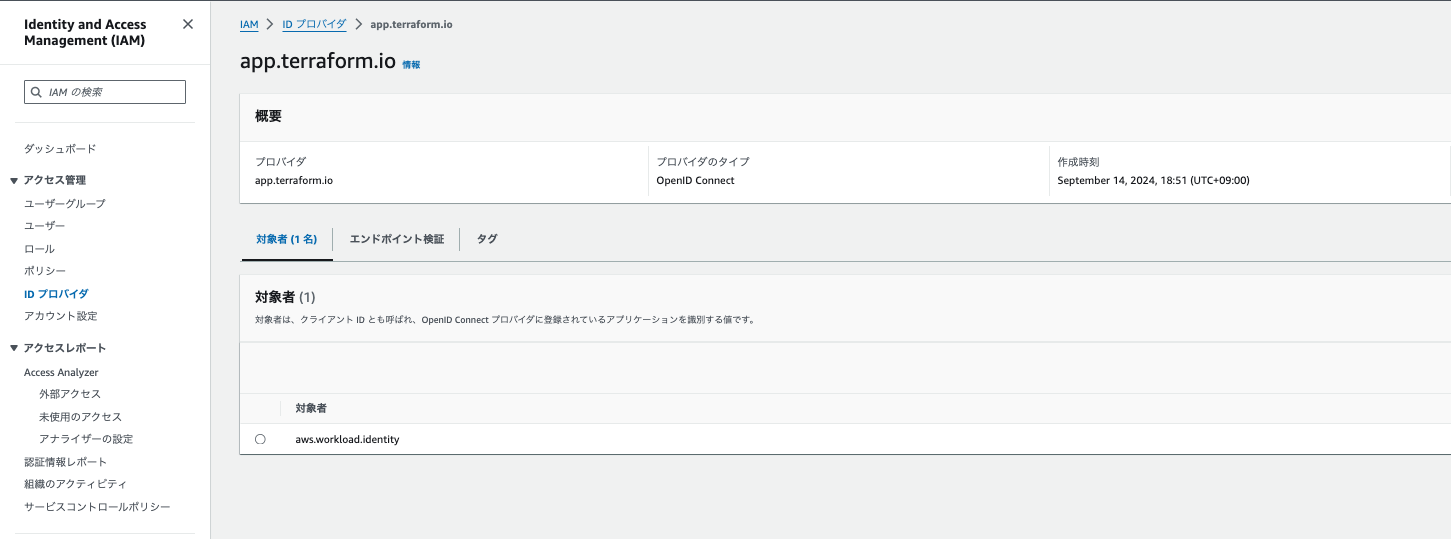The height and width of the screenshot is (539, 1451).
Task: Click the 対象者 column header
Action: (x=311, y=408)
